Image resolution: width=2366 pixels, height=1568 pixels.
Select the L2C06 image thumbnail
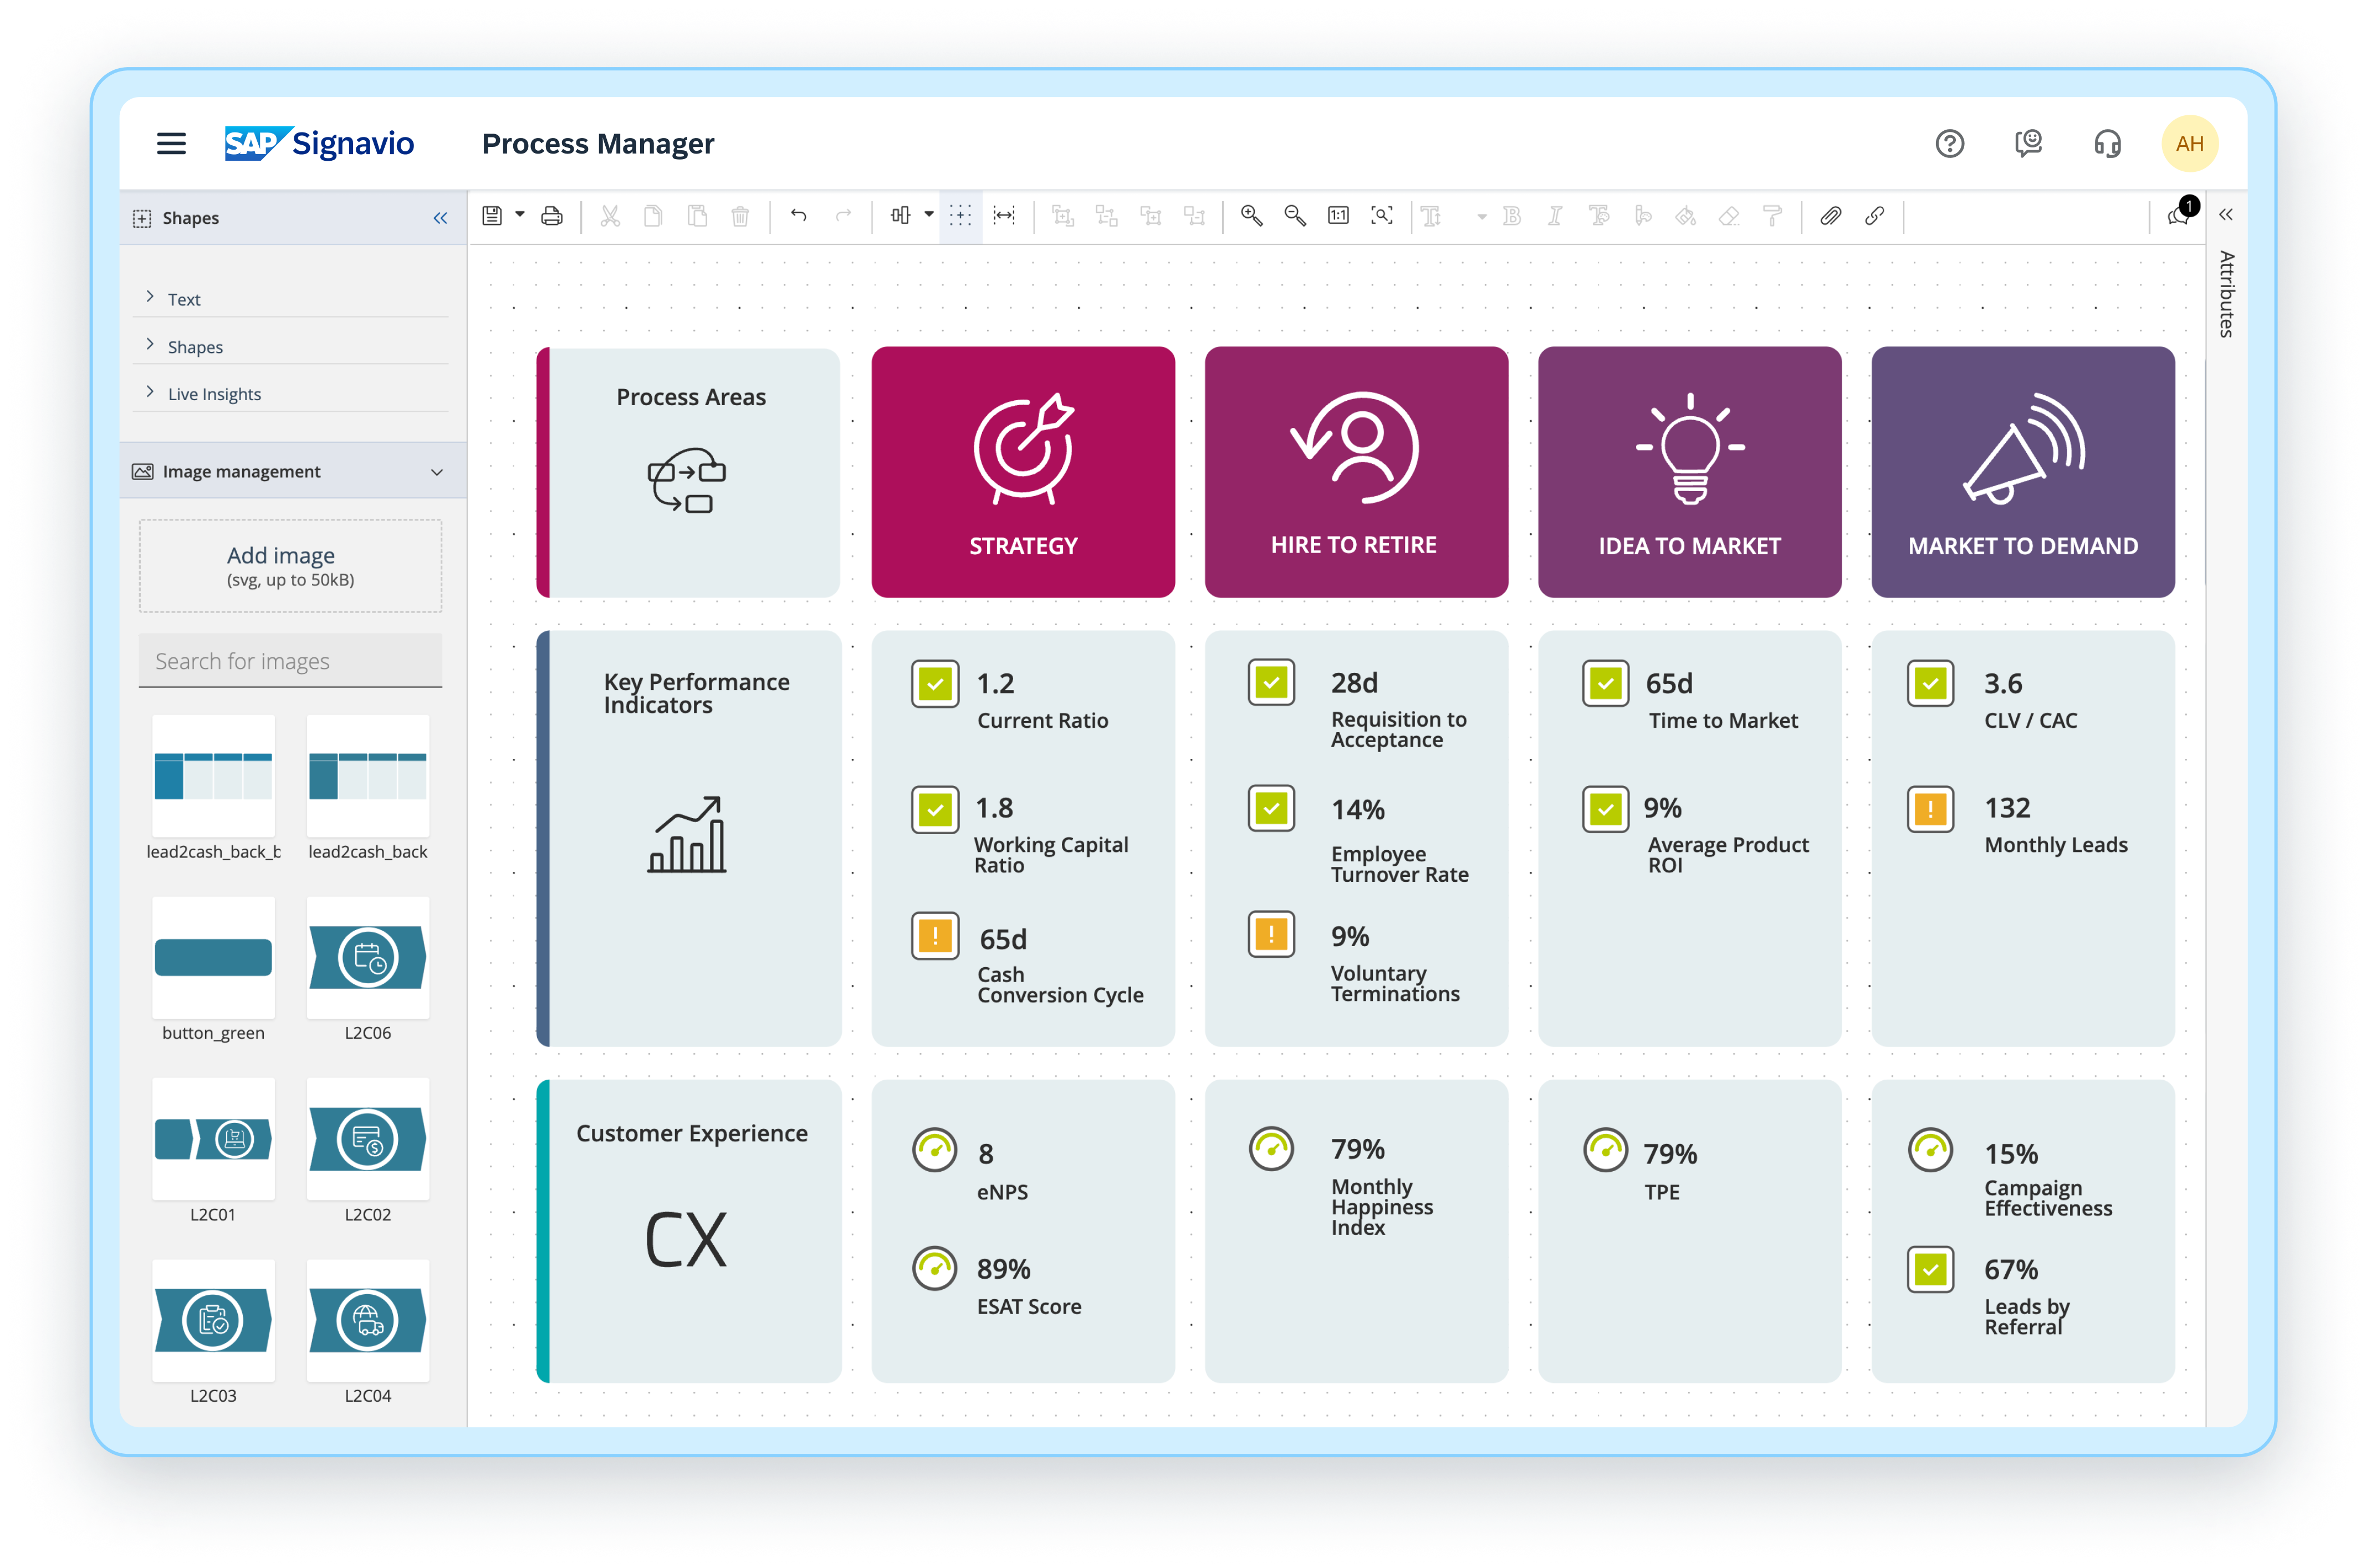point(367,958)
